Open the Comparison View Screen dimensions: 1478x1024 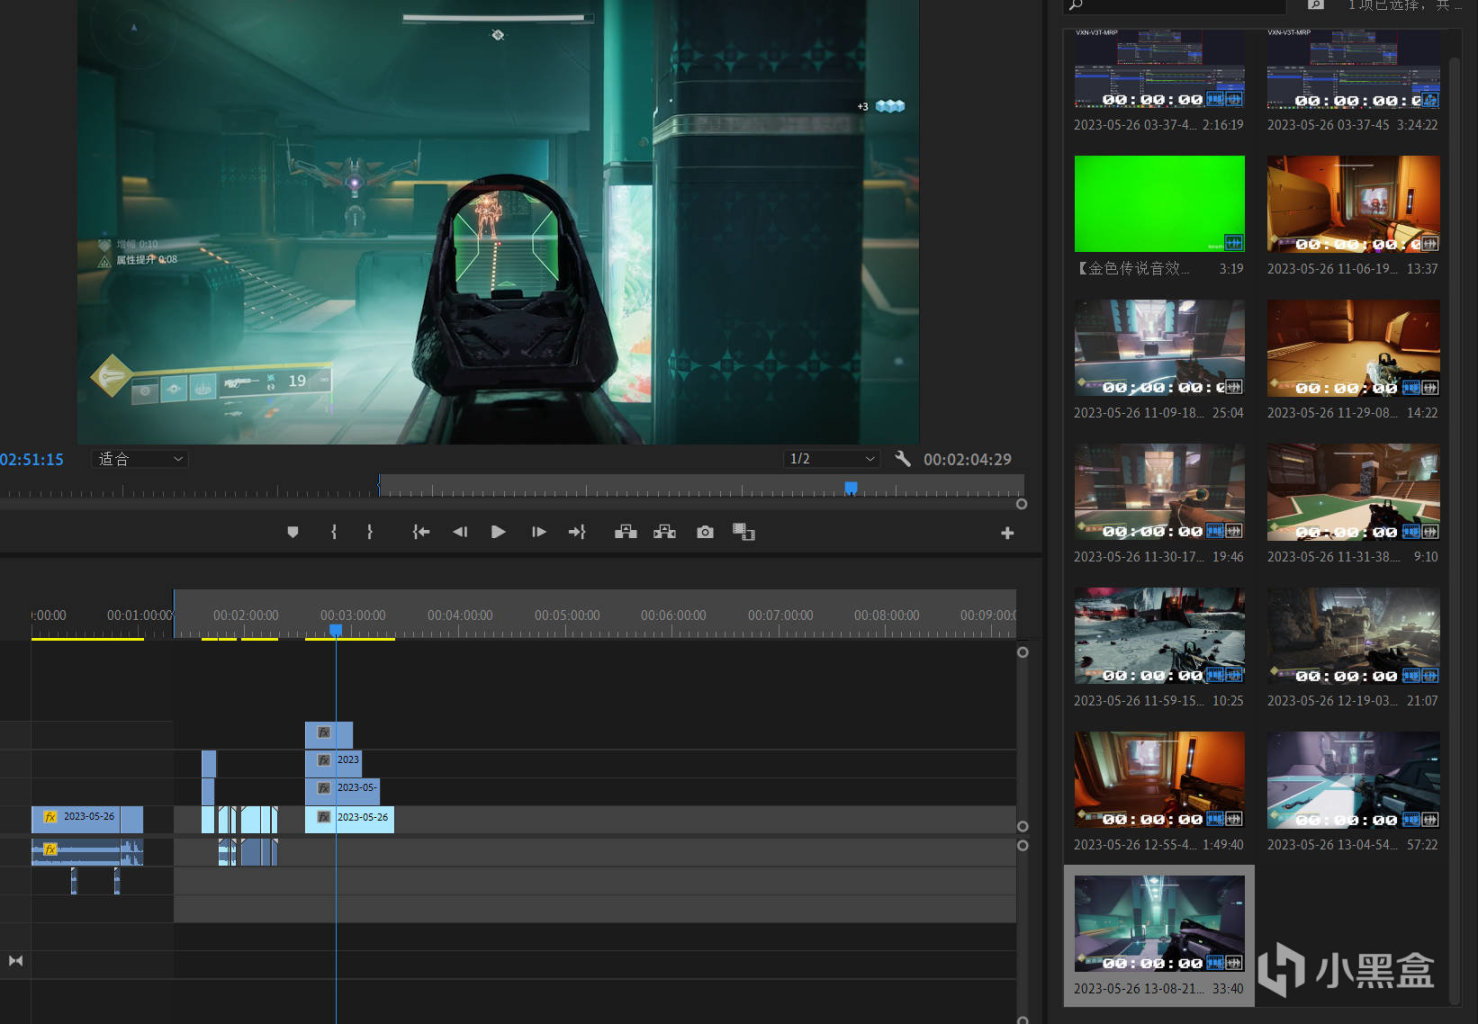744,532
